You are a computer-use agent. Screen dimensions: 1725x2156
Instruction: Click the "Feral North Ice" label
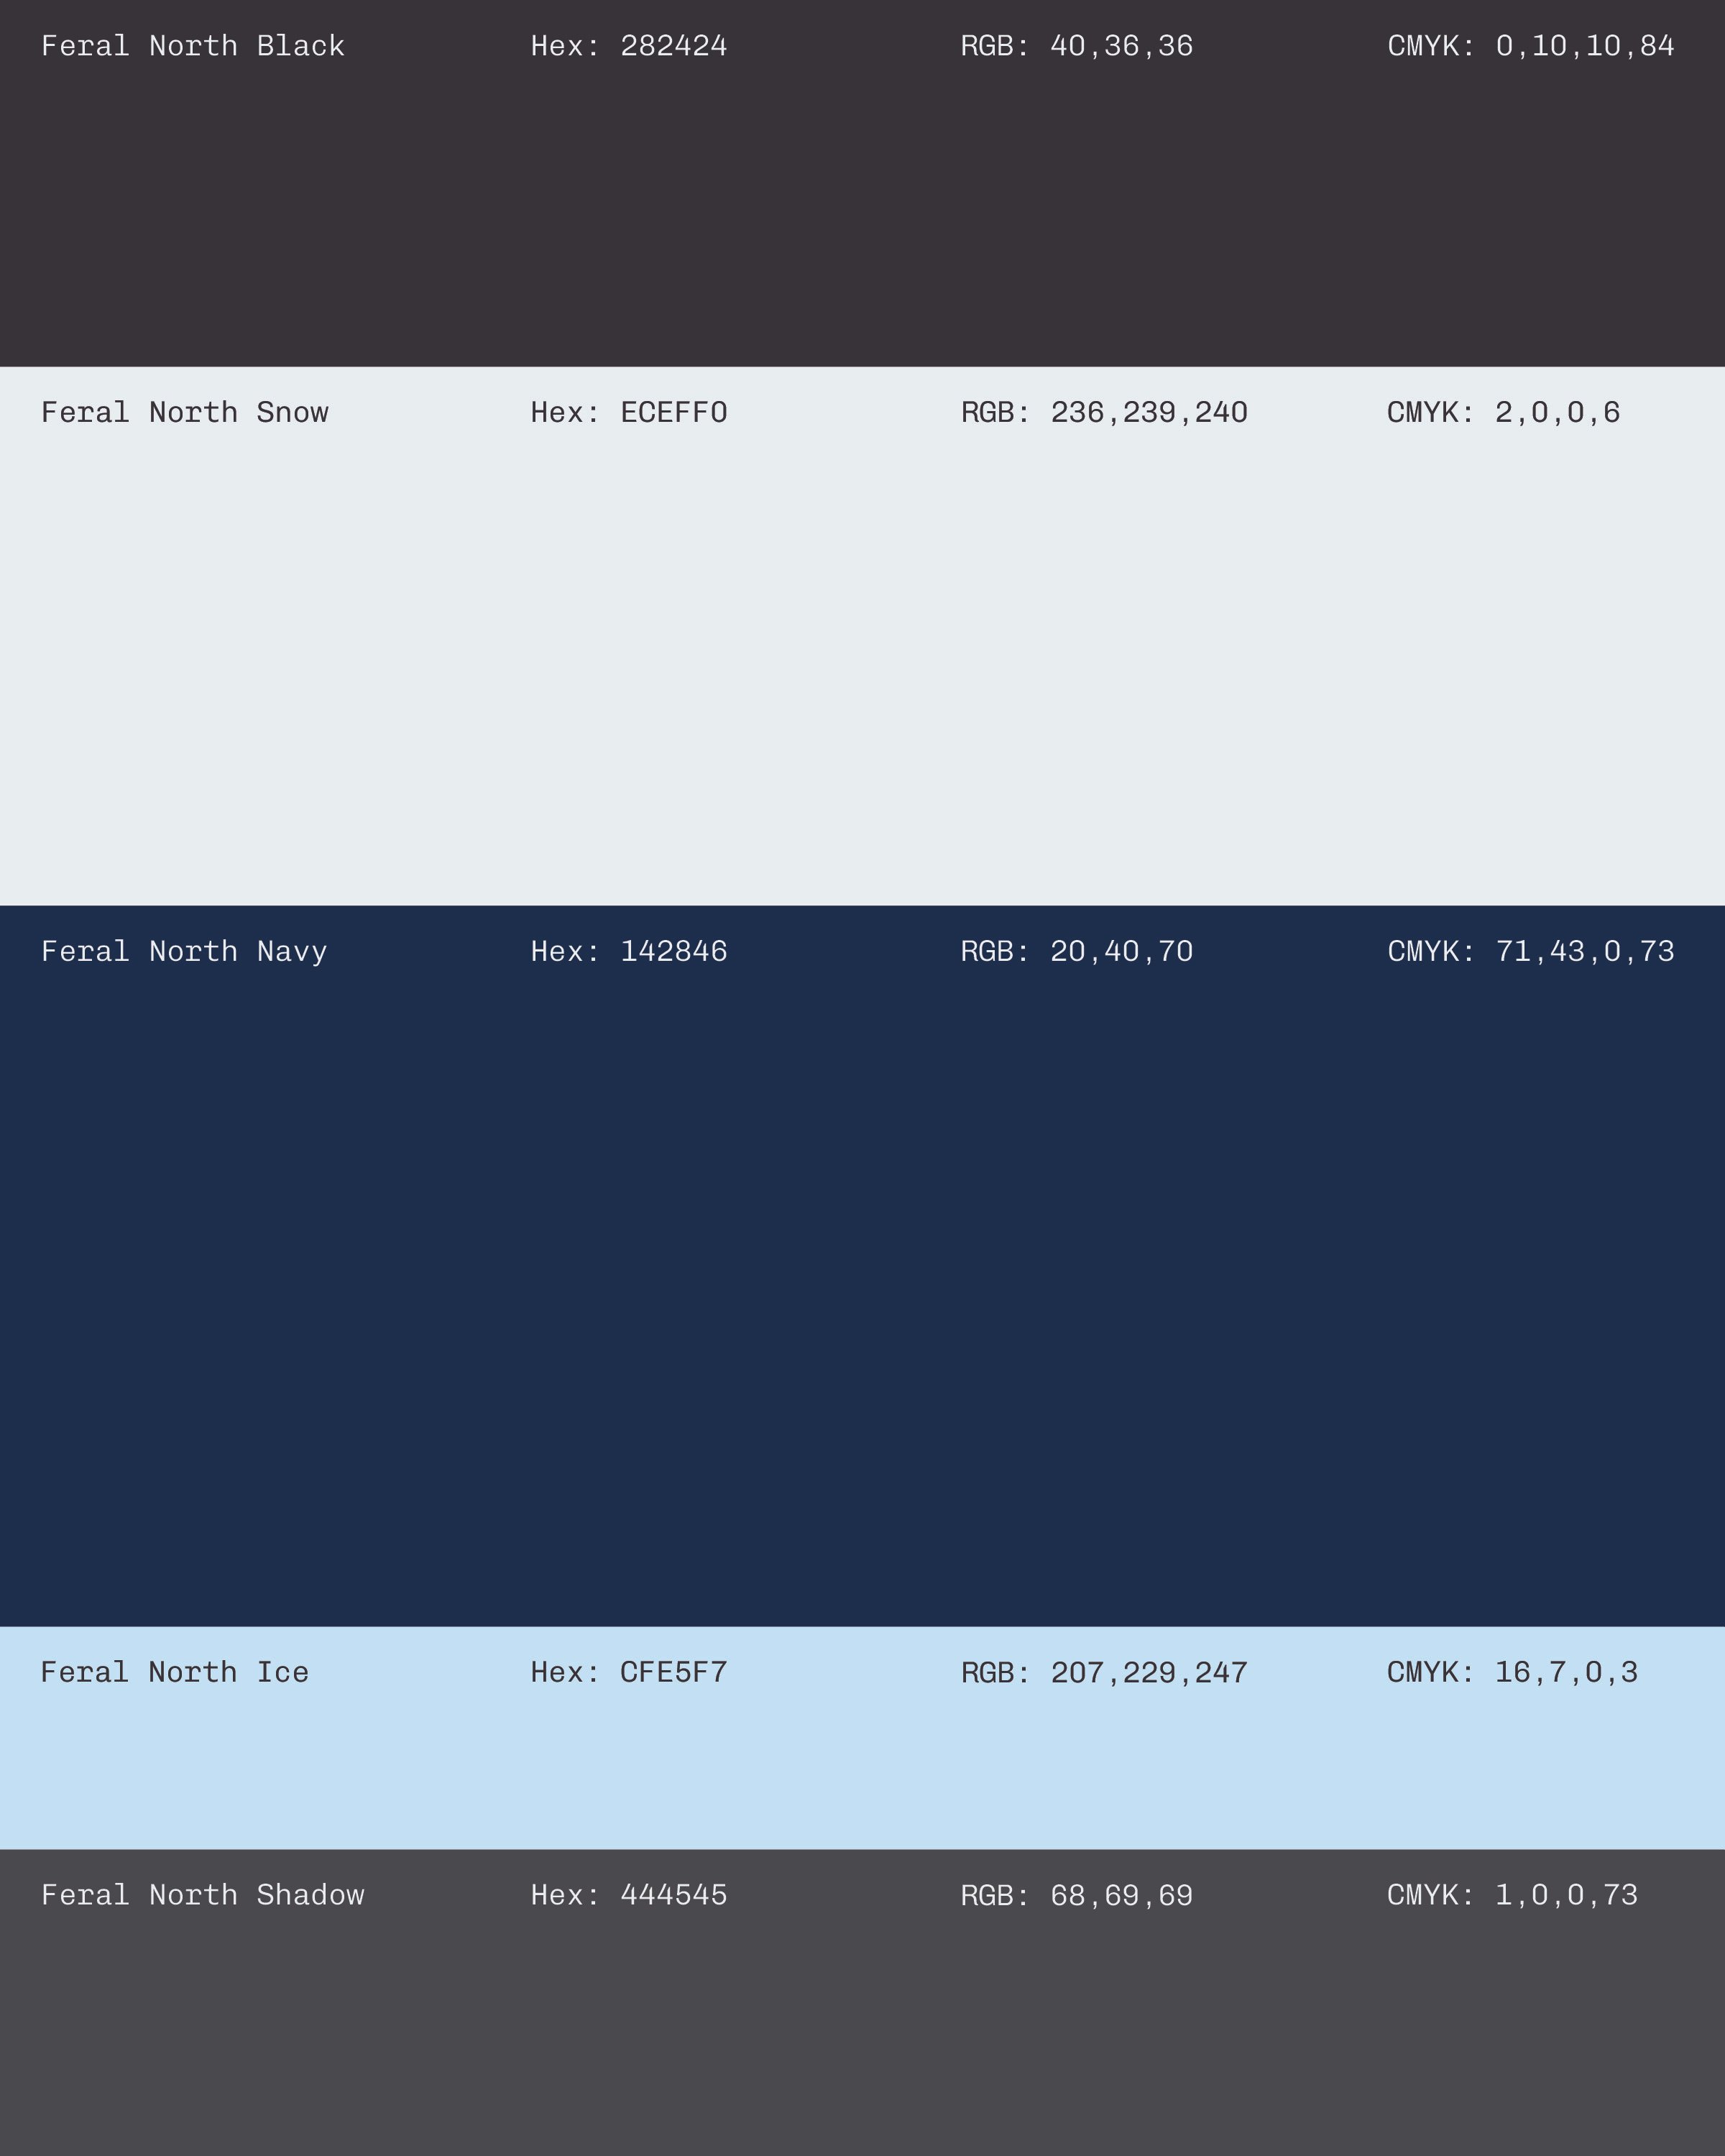[x=175, y=1672]
